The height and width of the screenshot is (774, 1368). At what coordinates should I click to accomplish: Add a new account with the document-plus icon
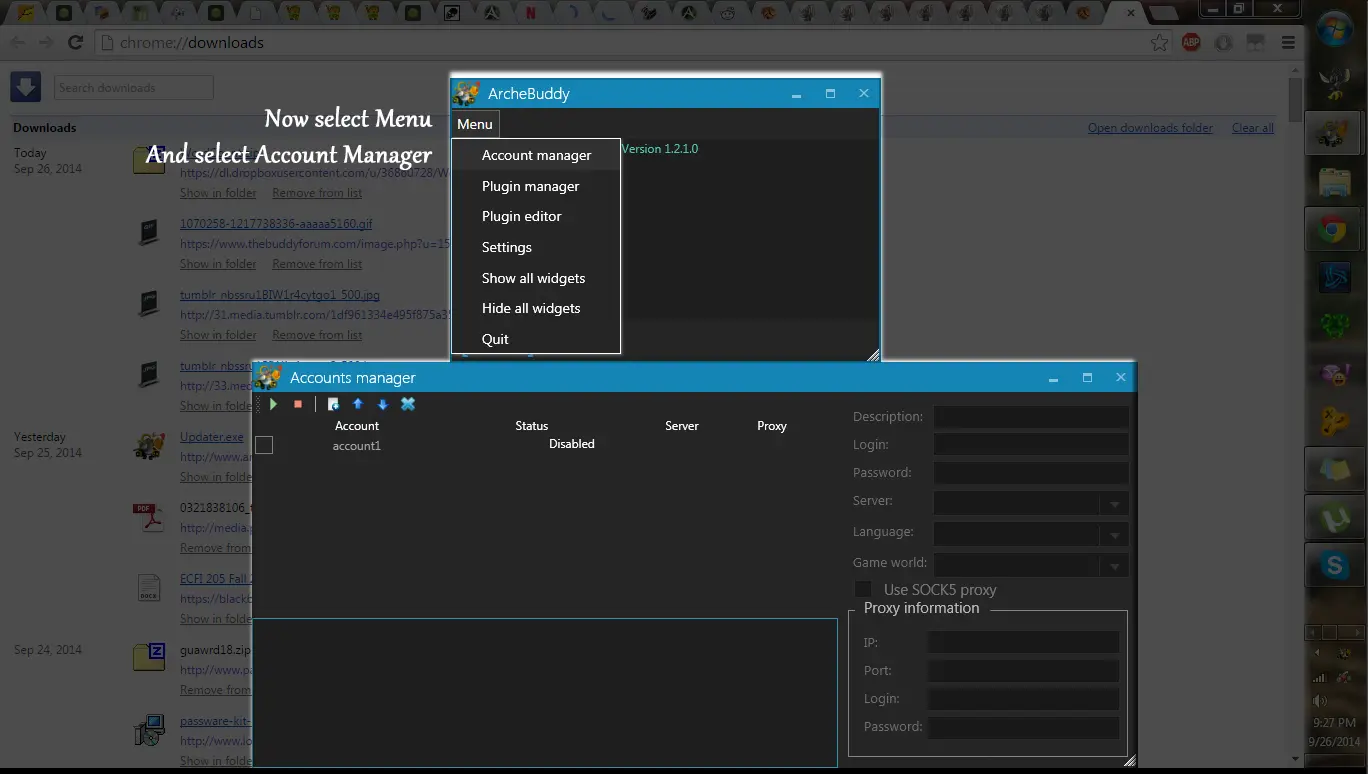(333, 404)
